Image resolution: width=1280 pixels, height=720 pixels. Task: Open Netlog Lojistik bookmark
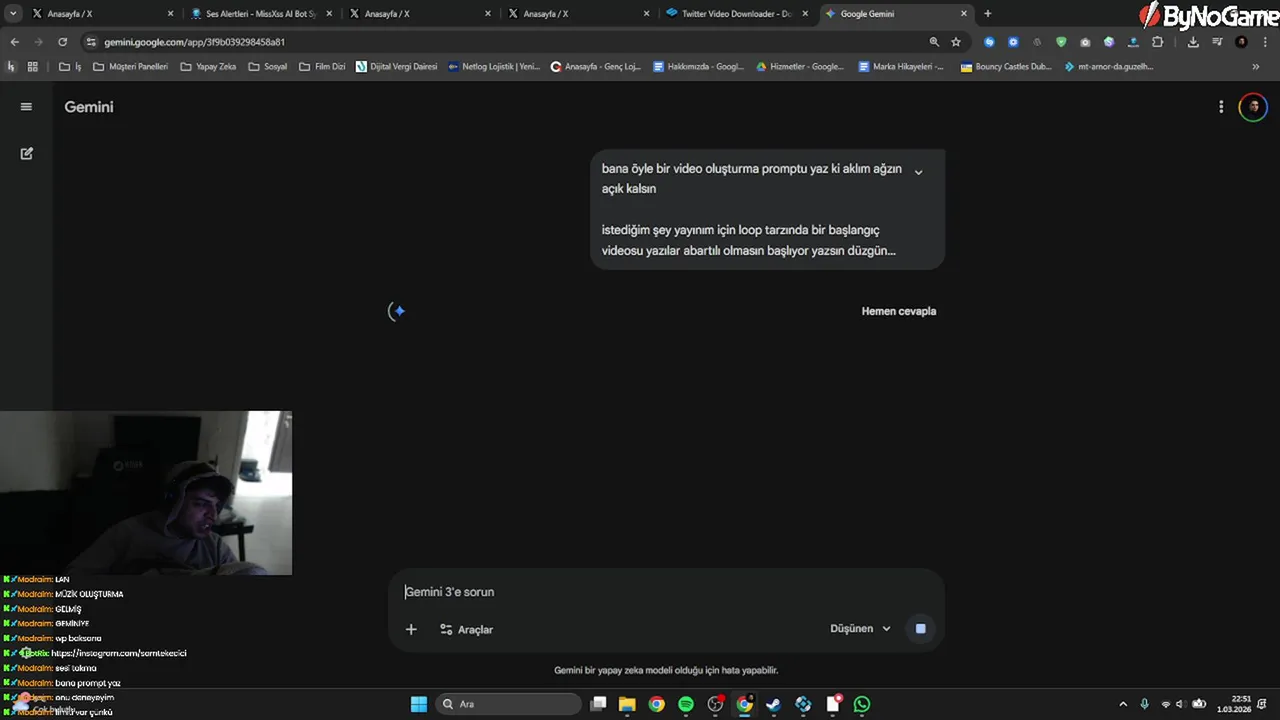coord(494,67)
